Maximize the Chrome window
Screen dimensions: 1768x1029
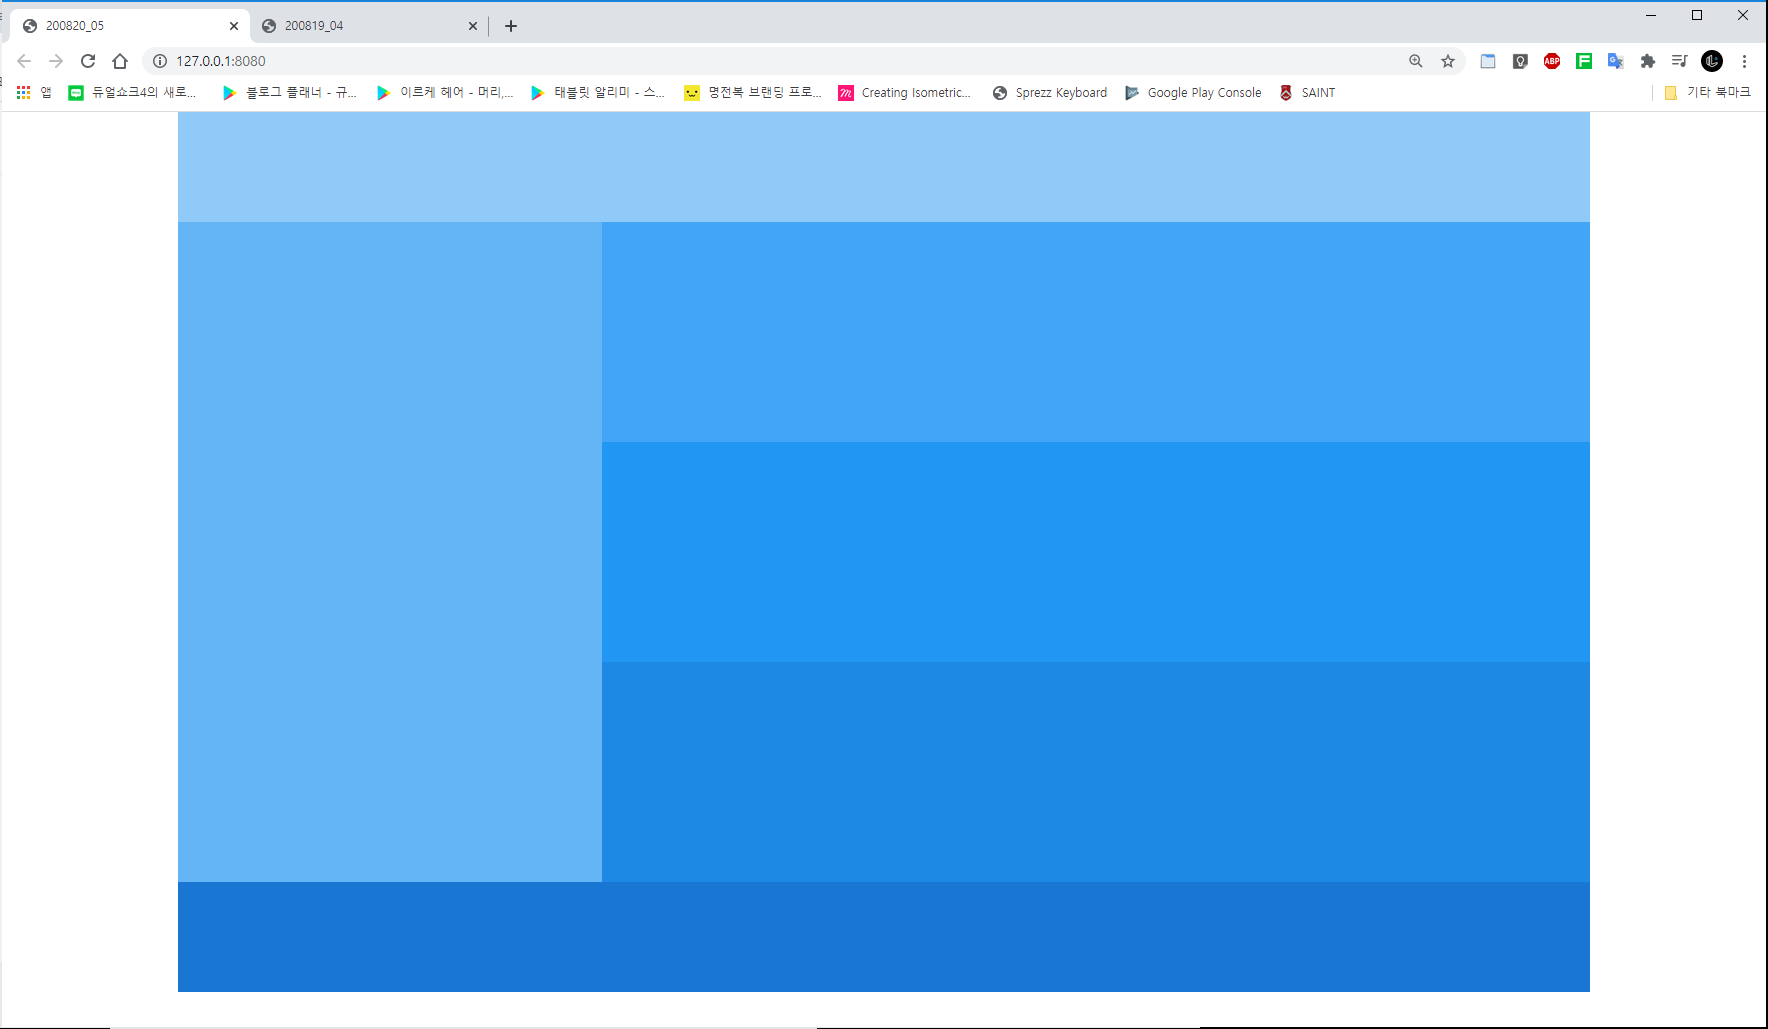click(1697, 15)
